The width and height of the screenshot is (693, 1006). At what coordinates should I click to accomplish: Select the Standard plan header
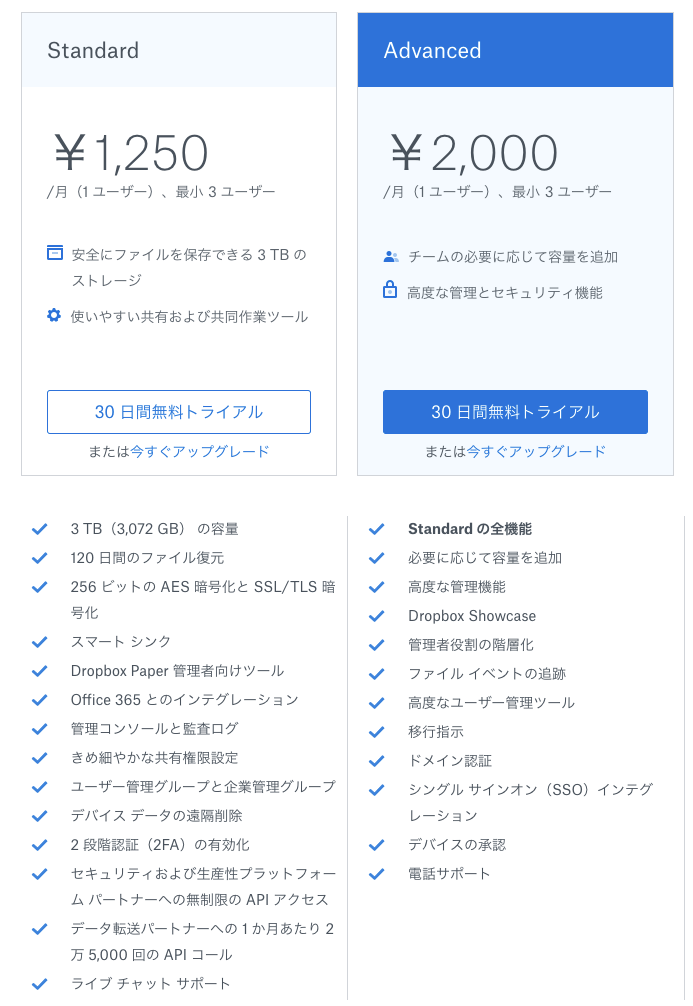(x=179, y=50)
